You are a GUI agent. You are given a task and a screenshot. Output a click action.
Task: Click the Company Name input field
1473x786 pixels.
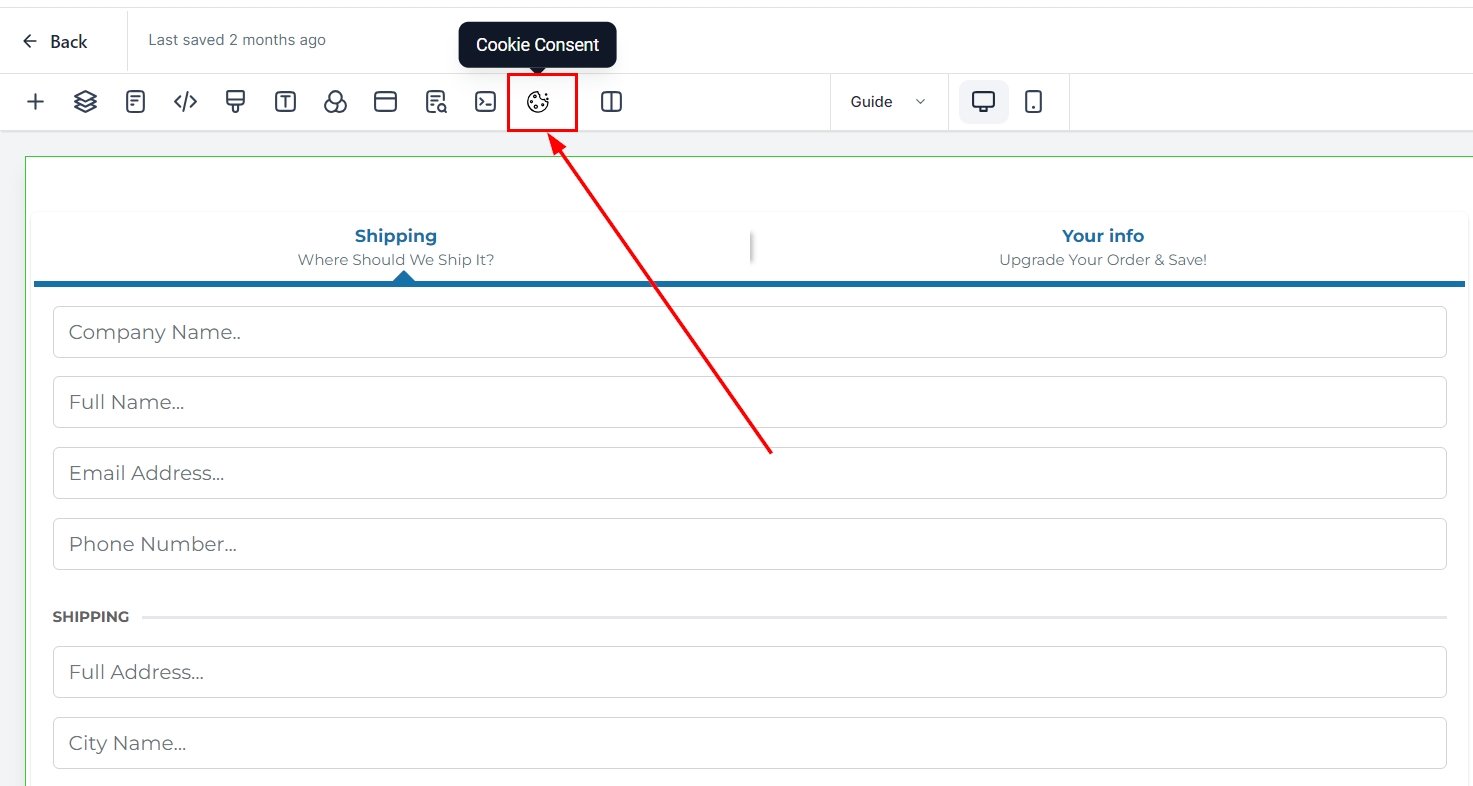[749, 332]
